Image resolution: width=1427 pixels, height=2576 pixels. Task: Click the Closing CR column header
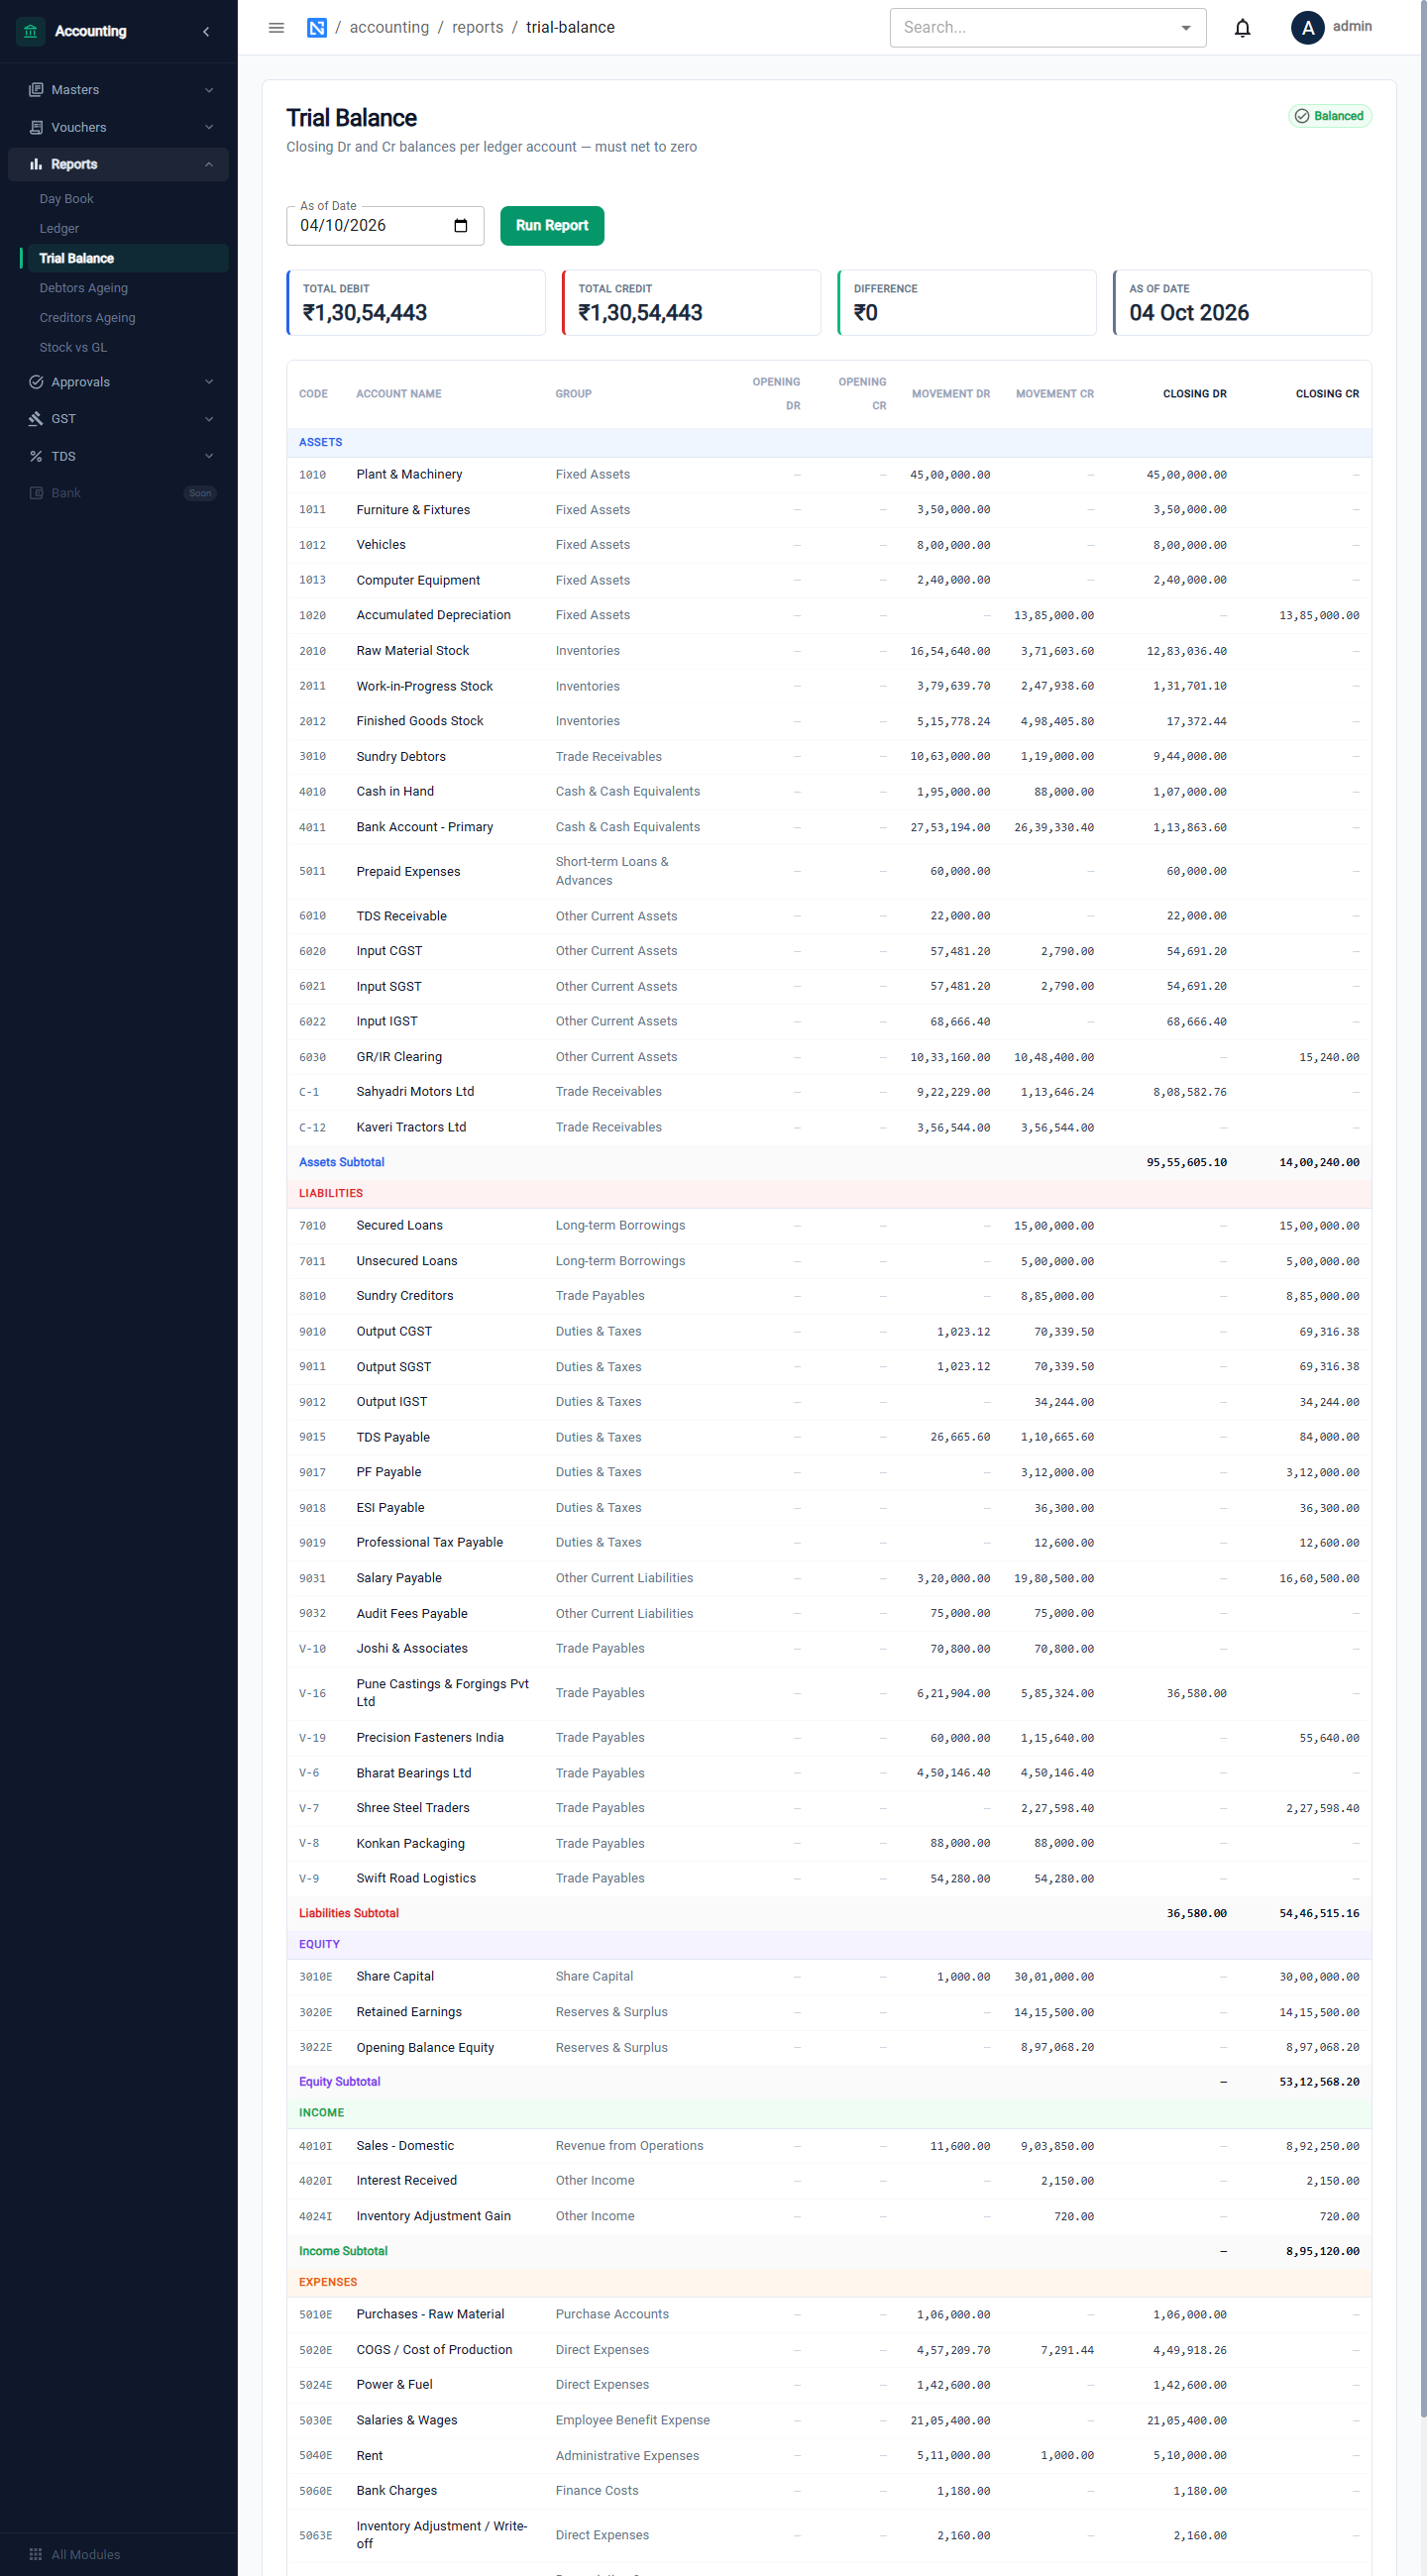(x=1327, y=394)
